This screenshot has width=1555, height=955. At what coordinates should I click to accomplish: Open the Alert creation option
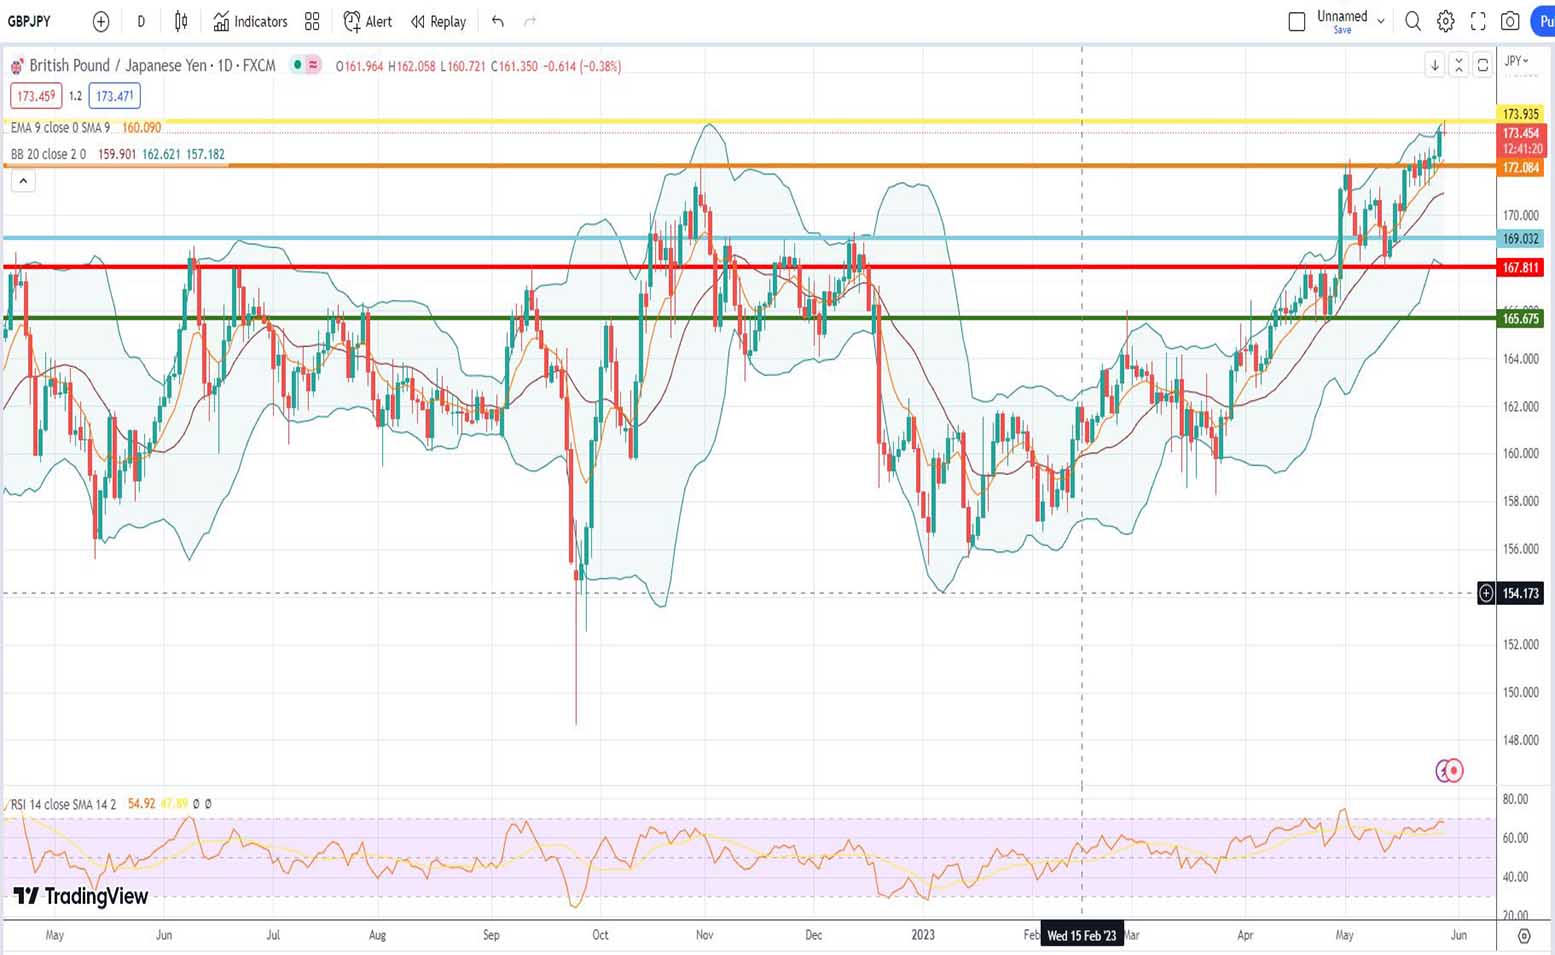coord(367,21)
